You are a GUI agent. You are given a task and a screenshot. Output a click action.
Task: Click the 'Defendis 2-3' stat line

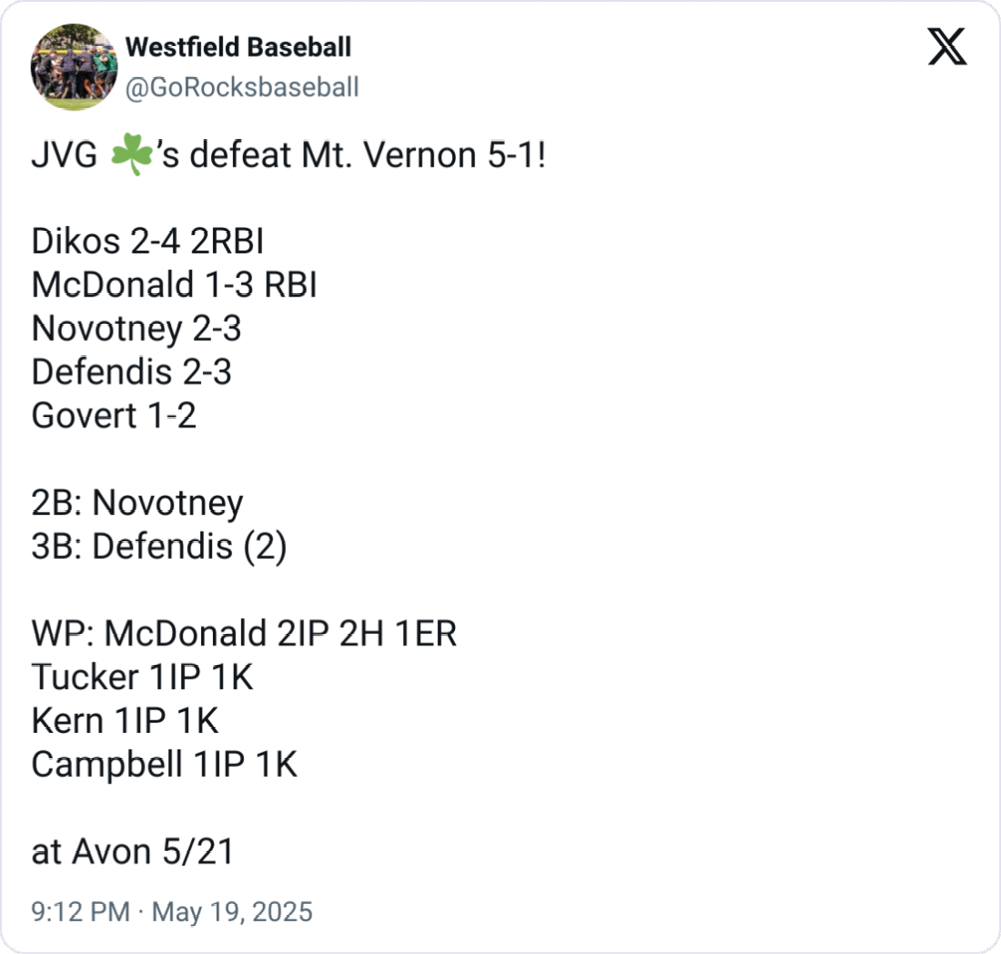pos(131,372)
